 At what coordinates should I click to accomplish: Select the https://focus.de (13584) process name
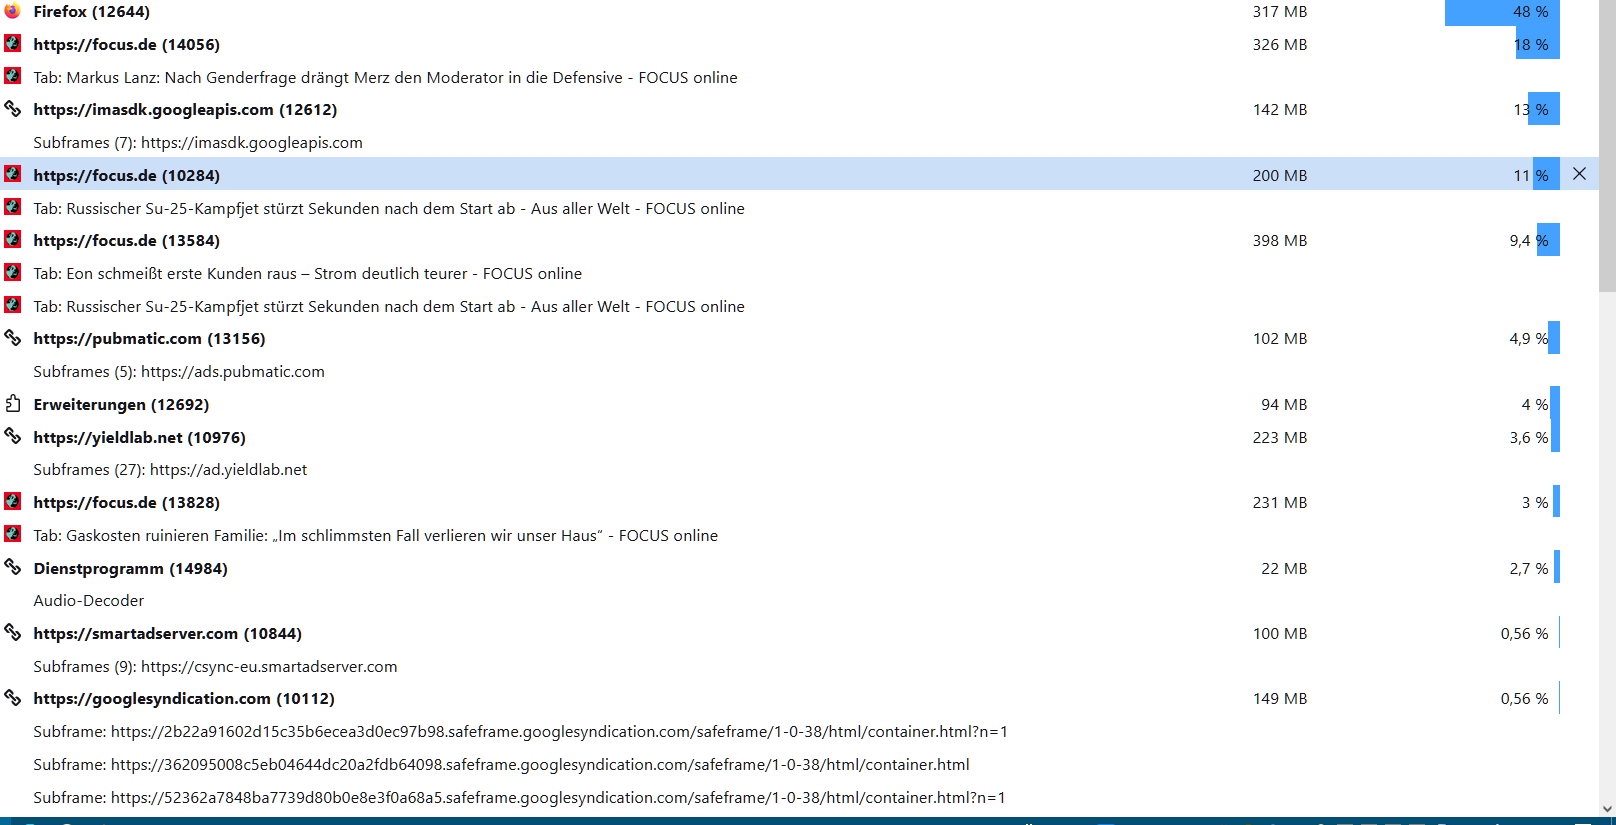(127, 241)
